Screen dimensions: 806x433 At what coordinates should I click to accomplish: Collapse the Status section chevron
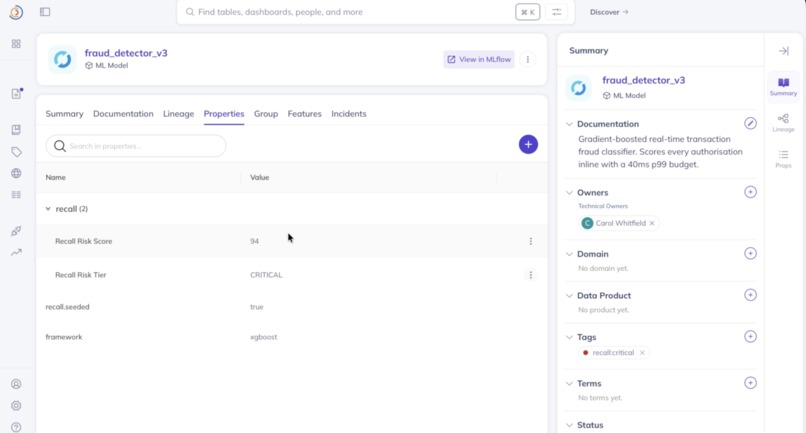[569, 425]
